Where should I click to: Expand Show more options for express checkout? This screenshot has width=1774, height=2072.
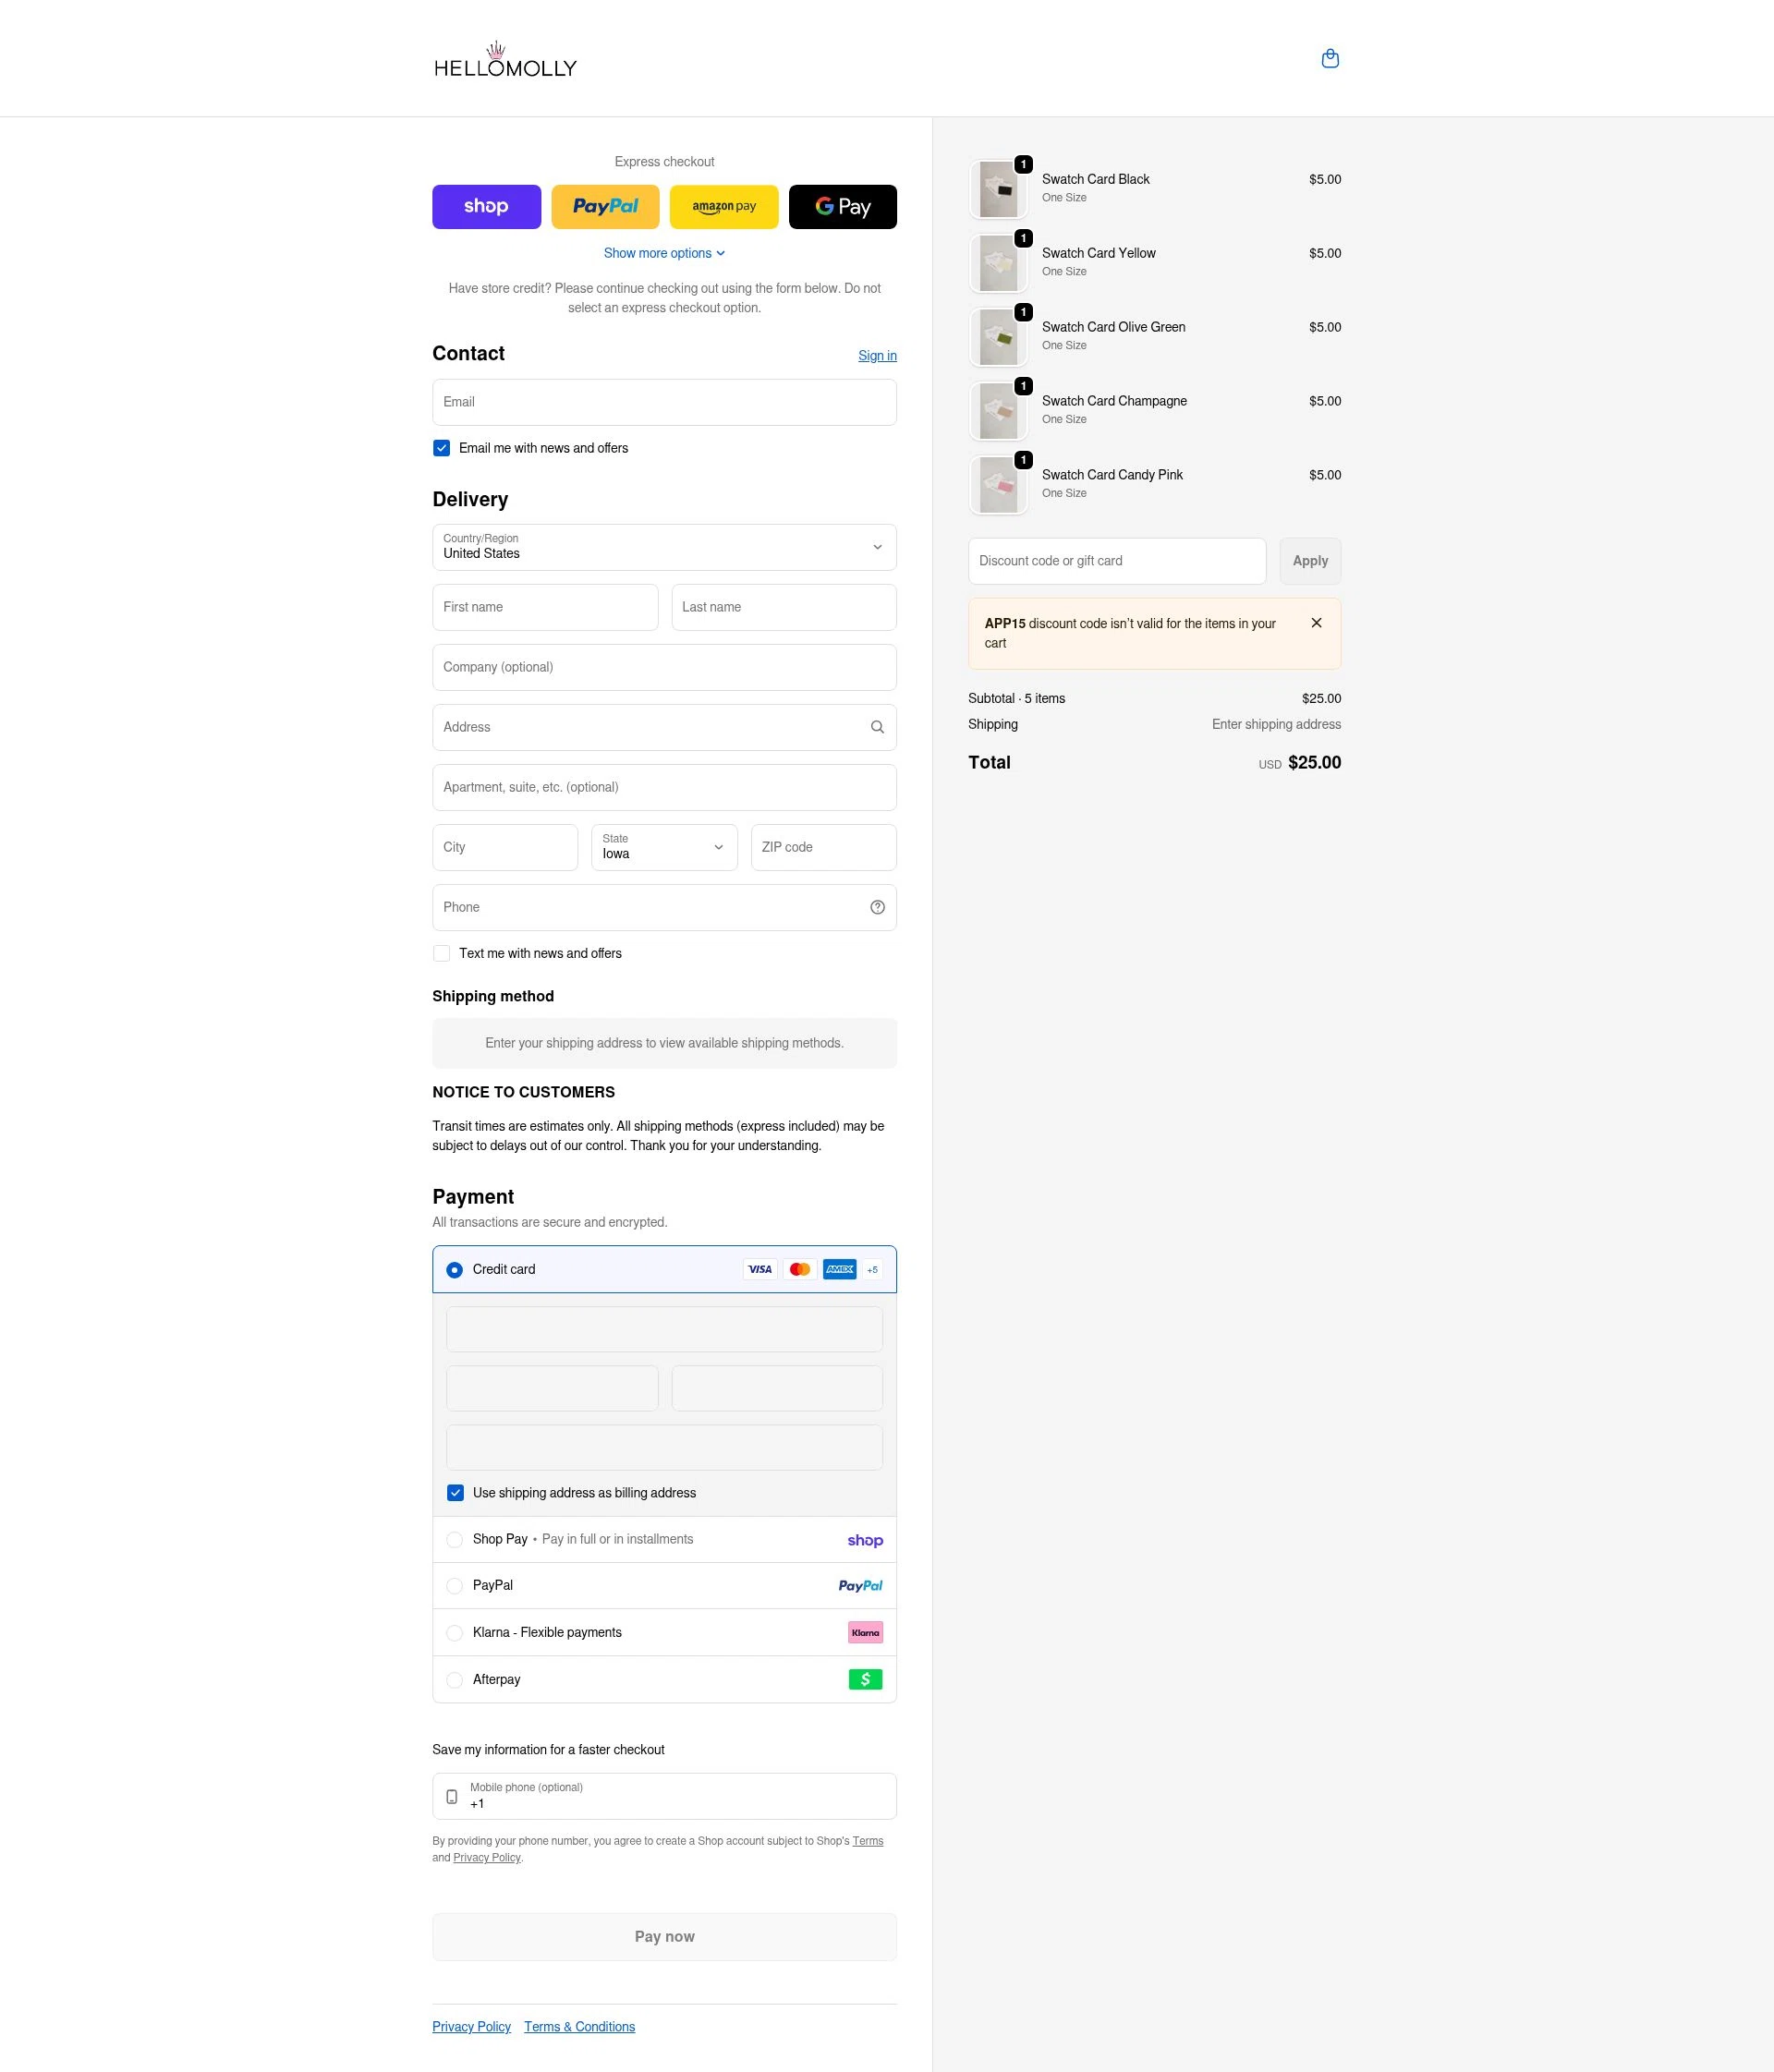(x=664, y=254)
